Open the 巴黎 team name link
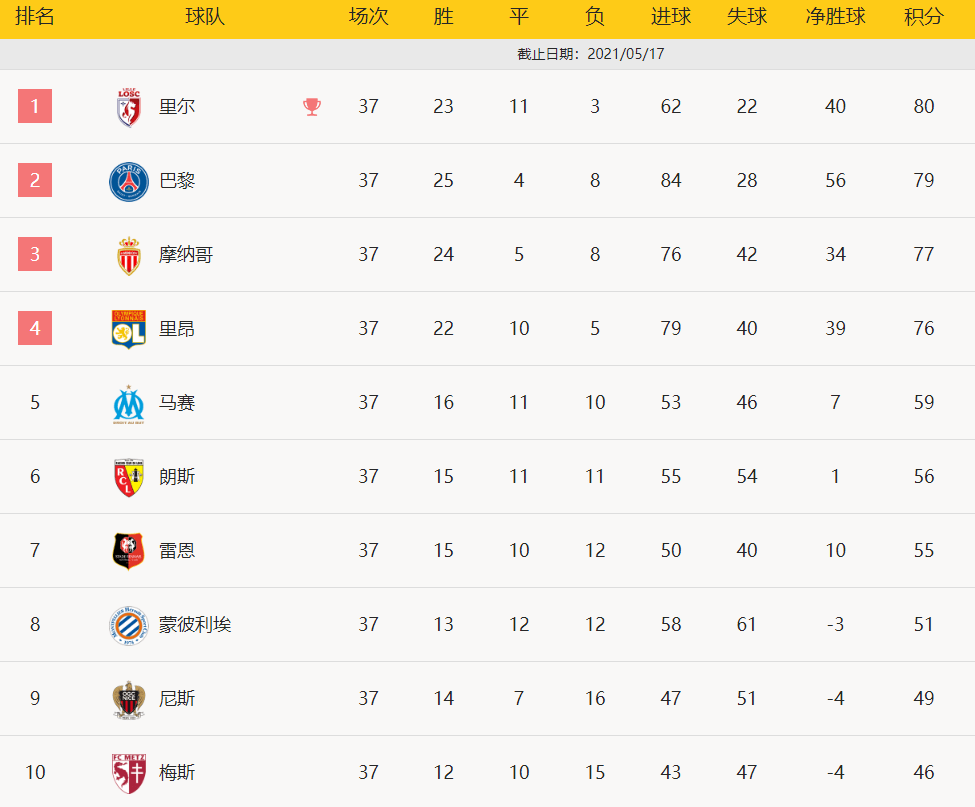The height and width of the screenshot is (807, 975). [177, 181]
